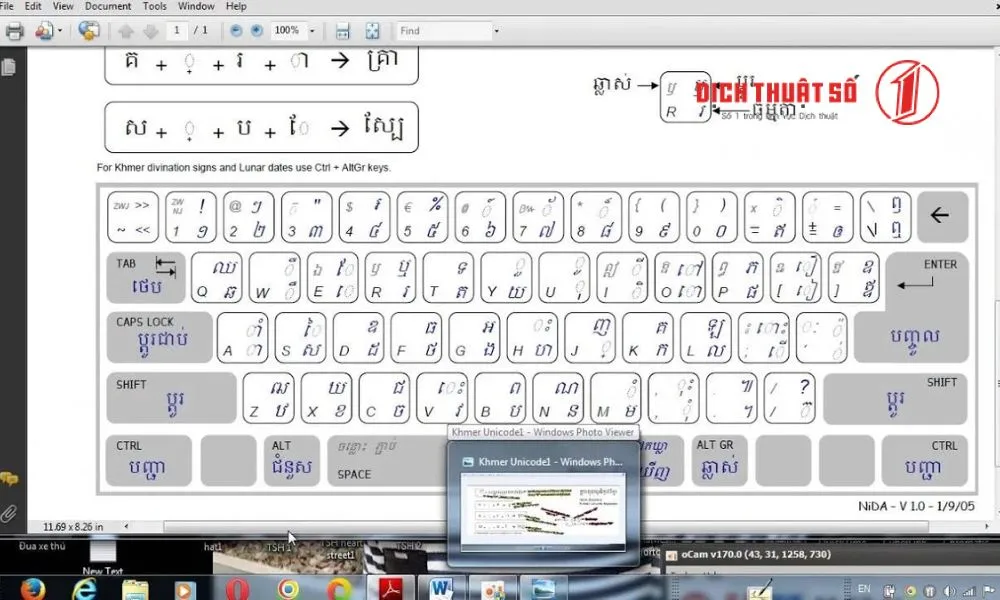Open the Tools menu

pos(154,6)
